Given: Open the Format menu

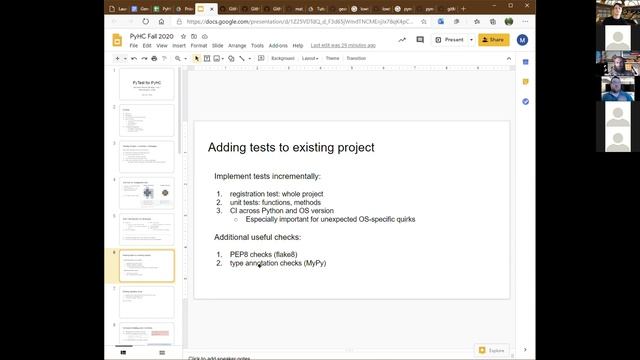Looking at the screenshot, I should click(x=199, y=46).
